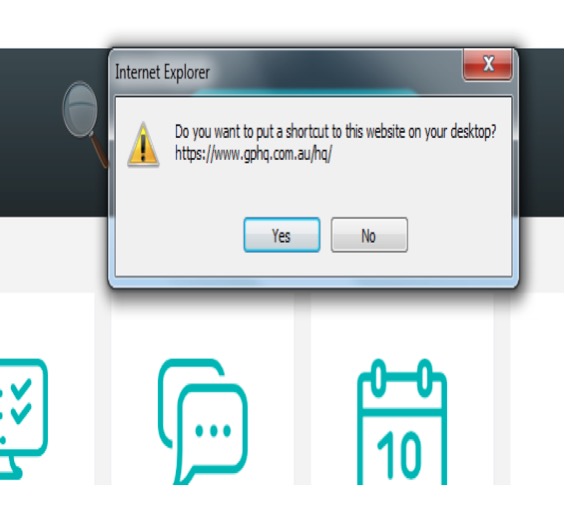Click the gphq.com.au URL text in dialog
The image size is (565, 529).
[x=253, y=154]
